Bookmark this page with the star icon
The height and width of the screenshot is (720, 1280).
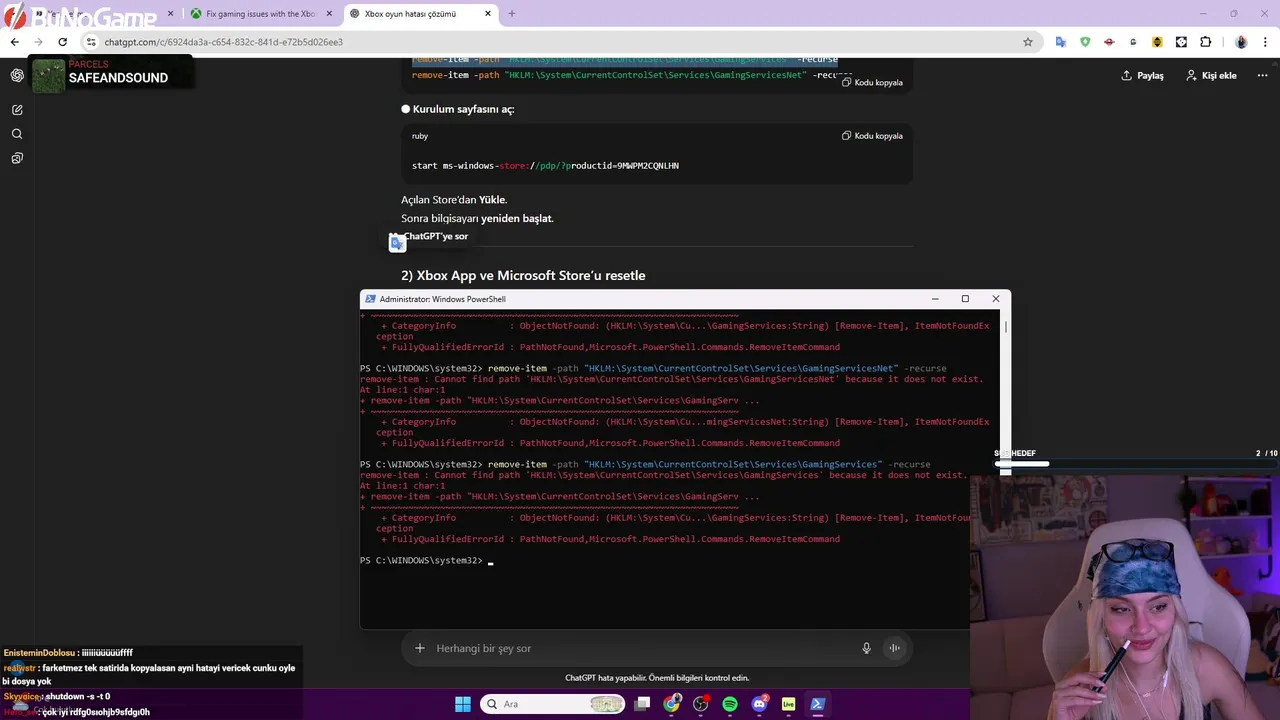(1027, 42)
